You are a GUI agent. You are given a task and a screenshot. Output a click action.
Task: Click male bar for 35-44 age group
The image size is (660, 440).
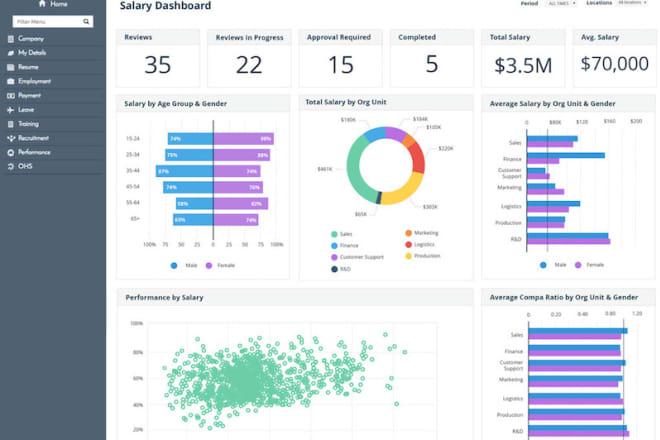click(184, 171)
